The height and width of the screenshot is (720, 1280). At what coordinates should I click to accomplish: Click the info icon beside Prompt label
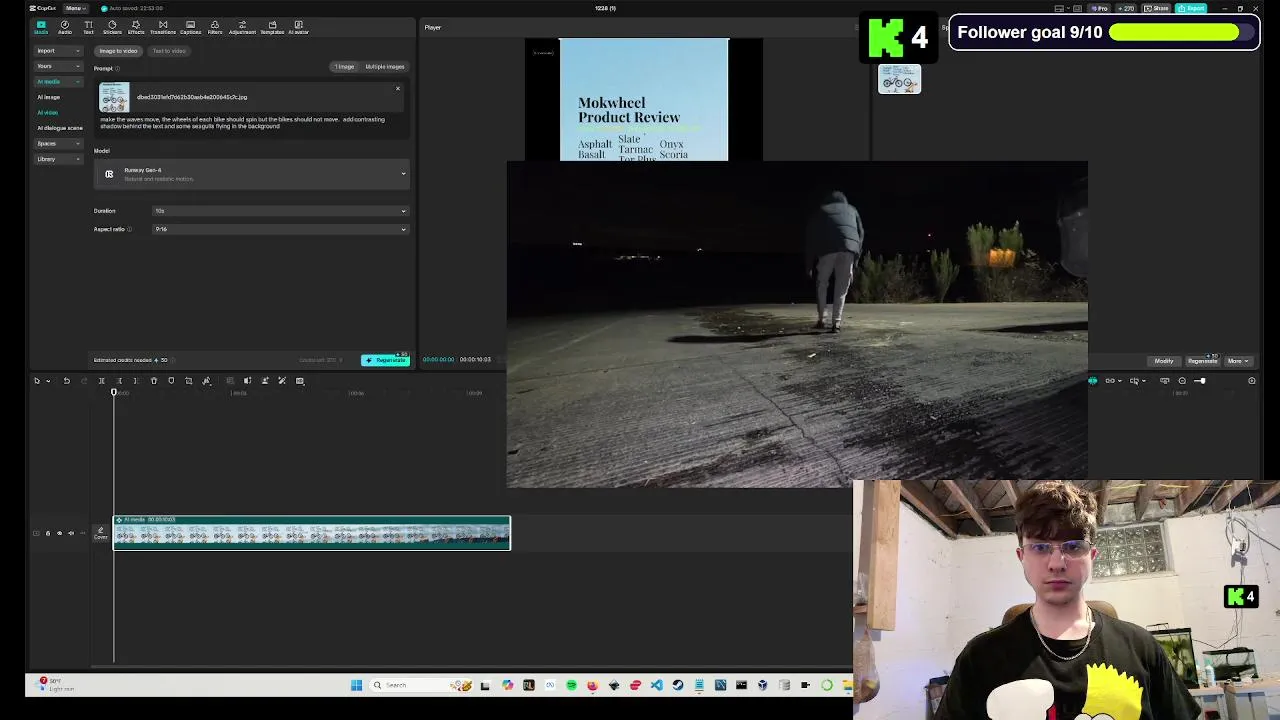coord(117,69)
